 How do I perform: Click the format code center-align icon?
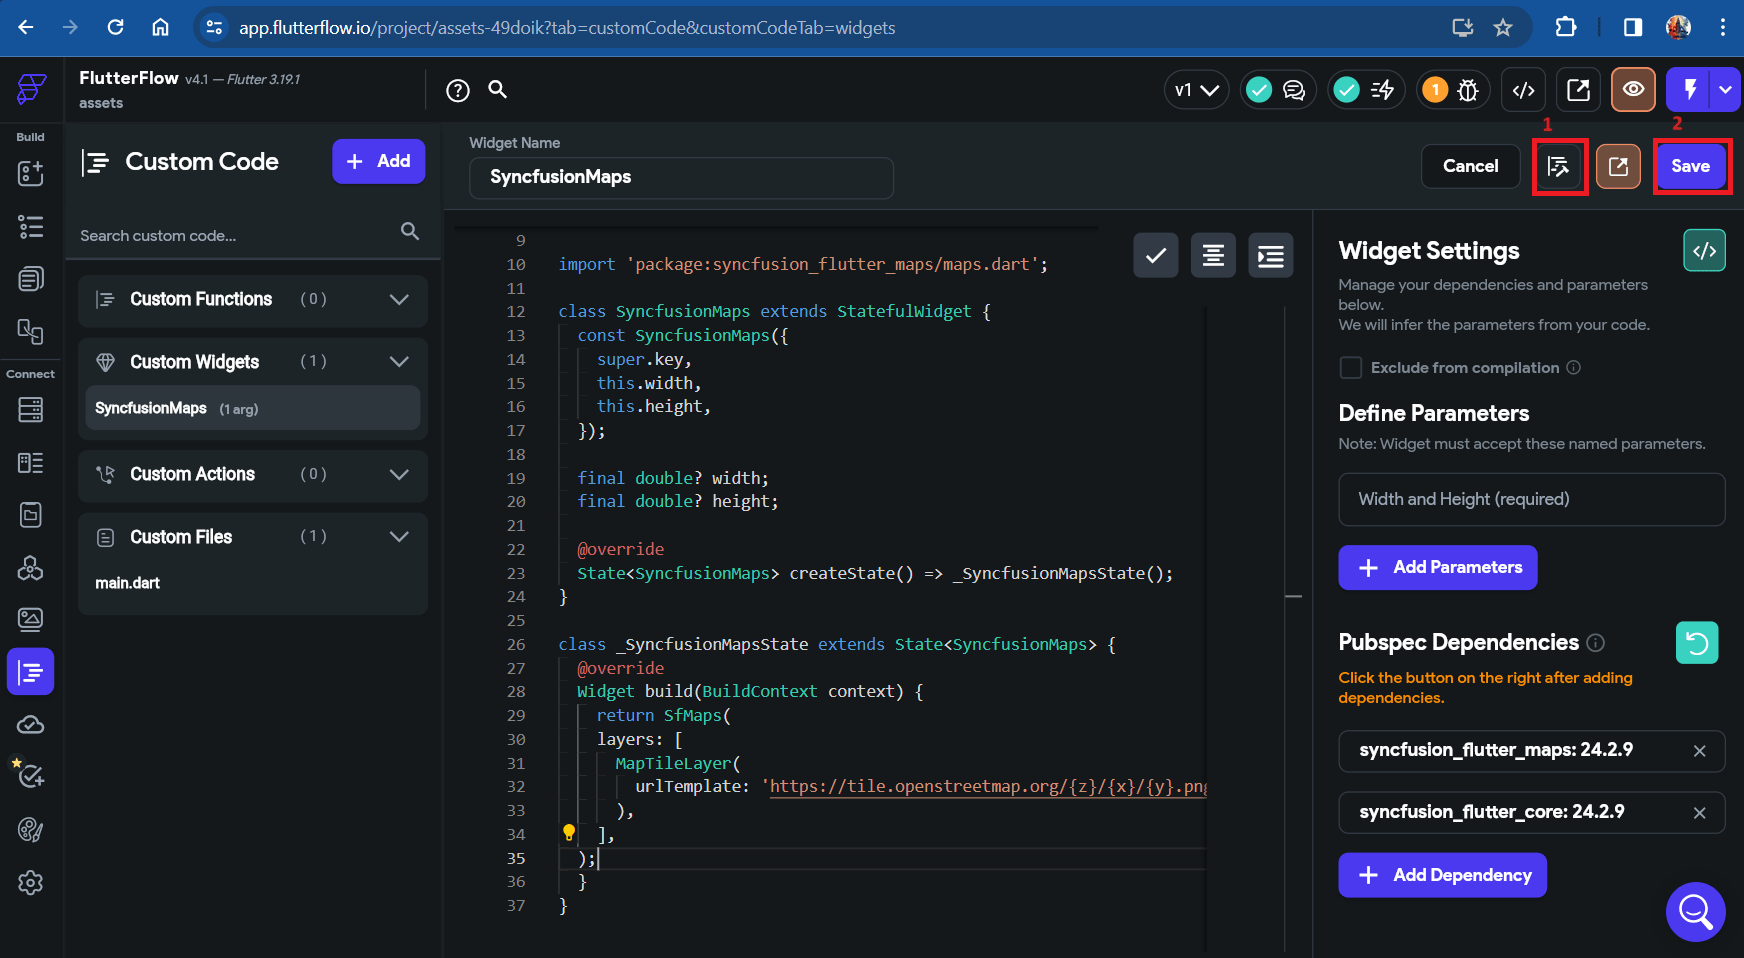tap(1213, 256)
